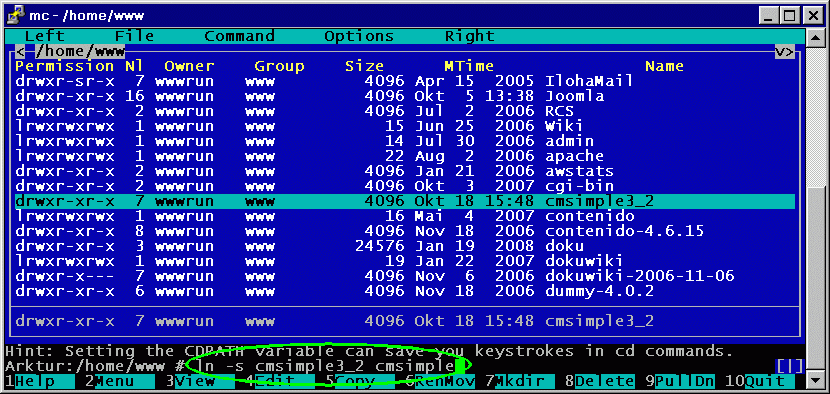Image resolution: width=830 pixels, height=394 pixels.
Task: Click the window scrollbar down arrow
Action: (x=815, y=380)
